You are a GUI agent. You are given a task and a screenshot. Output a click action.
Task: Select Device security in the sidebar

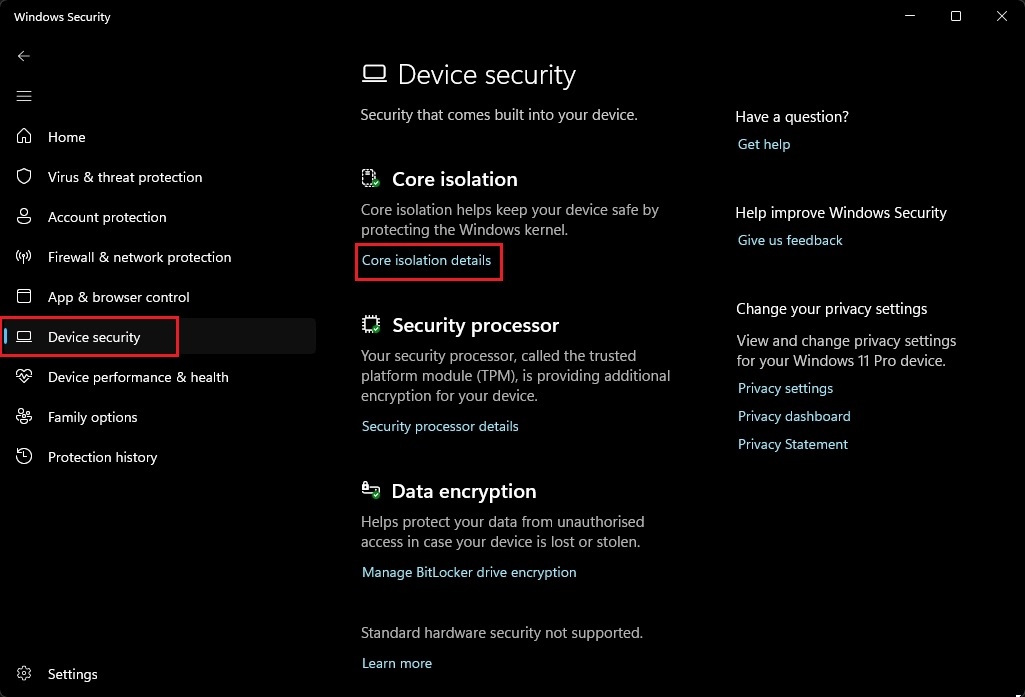tap(94, 337)
